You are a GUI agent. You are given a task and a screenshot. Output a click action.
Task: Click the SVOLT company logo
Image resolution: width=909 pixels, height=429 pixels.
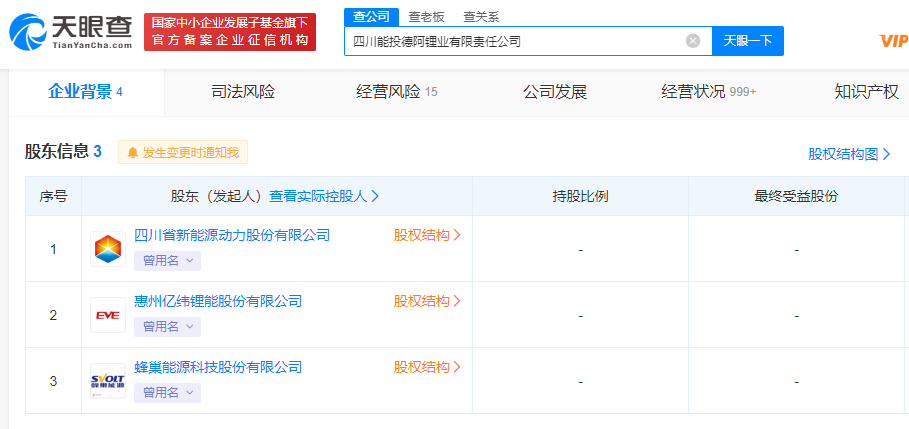click(x=108, y=381)
